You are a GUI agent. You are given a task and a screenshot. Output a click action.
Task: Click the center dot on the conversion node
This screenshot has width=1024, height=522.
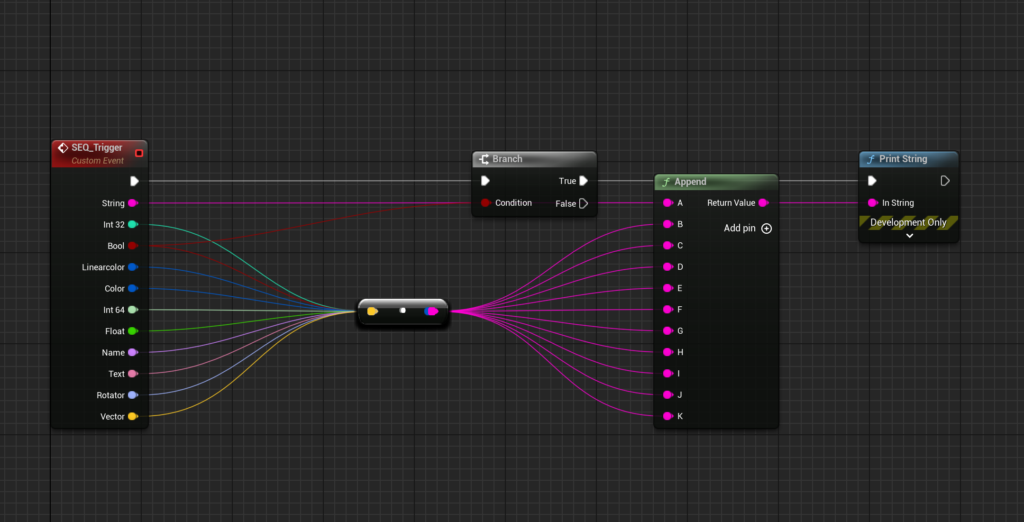(x=403, y=310)
